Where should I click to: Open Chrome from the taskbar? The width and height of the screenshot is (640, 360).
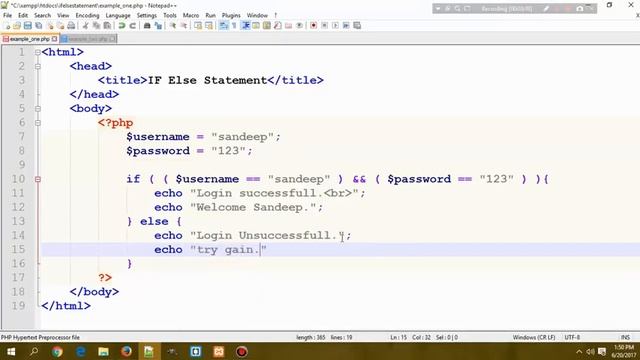[57, 351]
